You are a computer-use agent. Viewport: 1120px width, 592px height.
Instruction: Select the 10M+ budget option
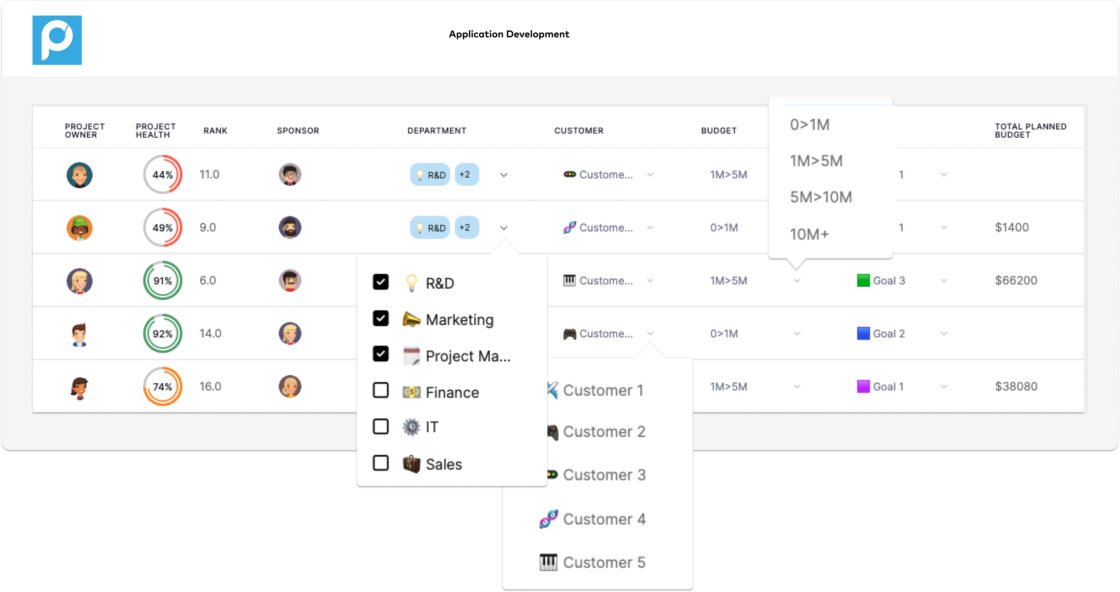point(809,234)
